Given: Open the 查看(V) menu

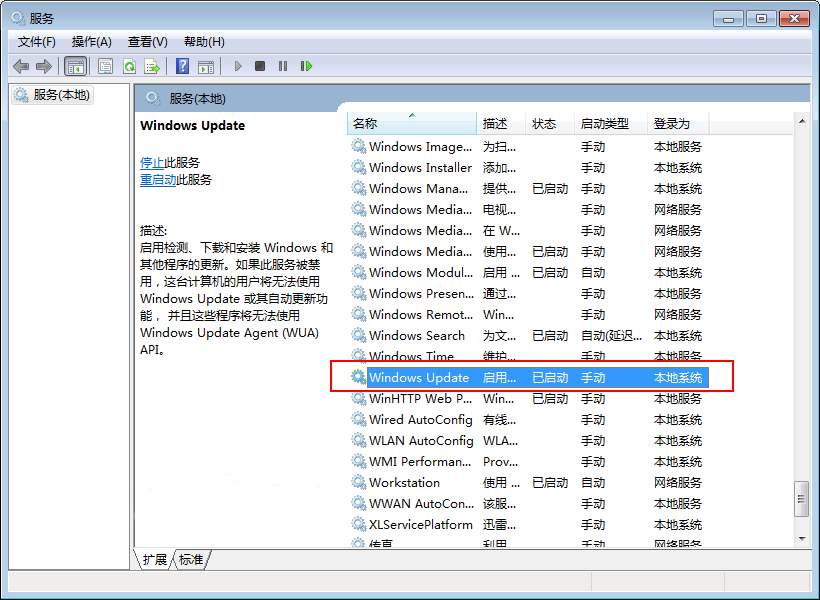Looking at the screenshot, I should tap(146, 41).
